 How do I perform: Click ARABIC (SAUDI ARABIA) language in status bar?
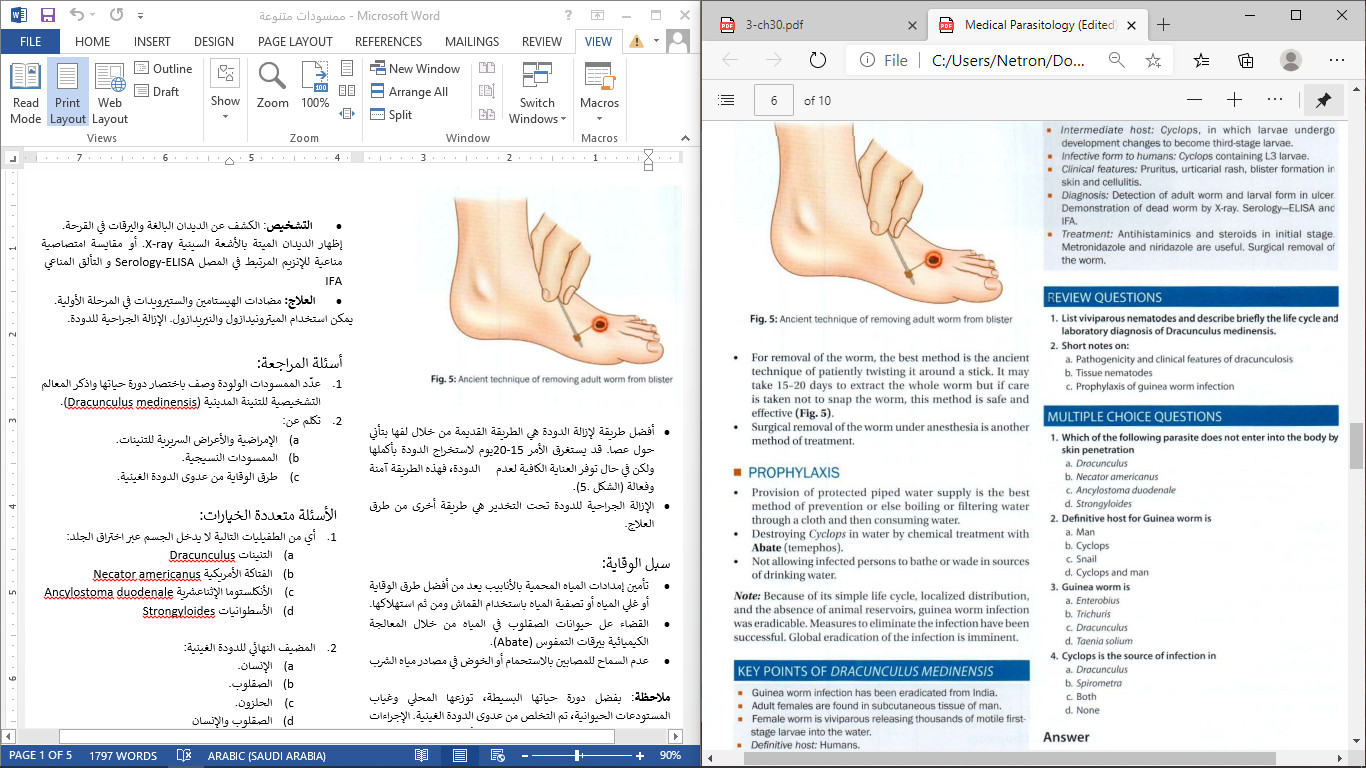click(x=267, y=756)
